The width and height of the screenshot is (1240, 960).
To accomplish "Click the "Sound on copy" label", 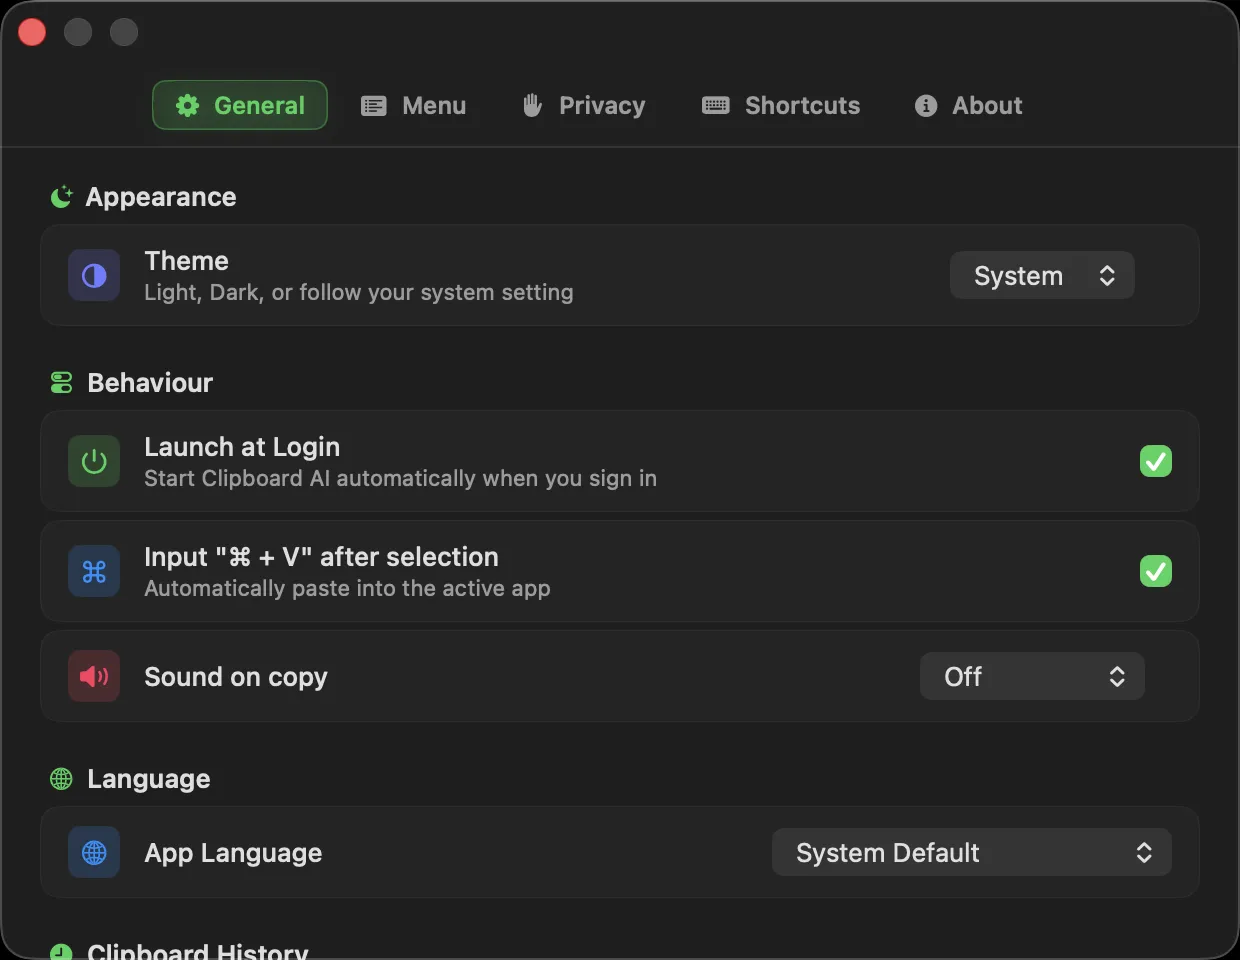I will (x=236, y=677).
